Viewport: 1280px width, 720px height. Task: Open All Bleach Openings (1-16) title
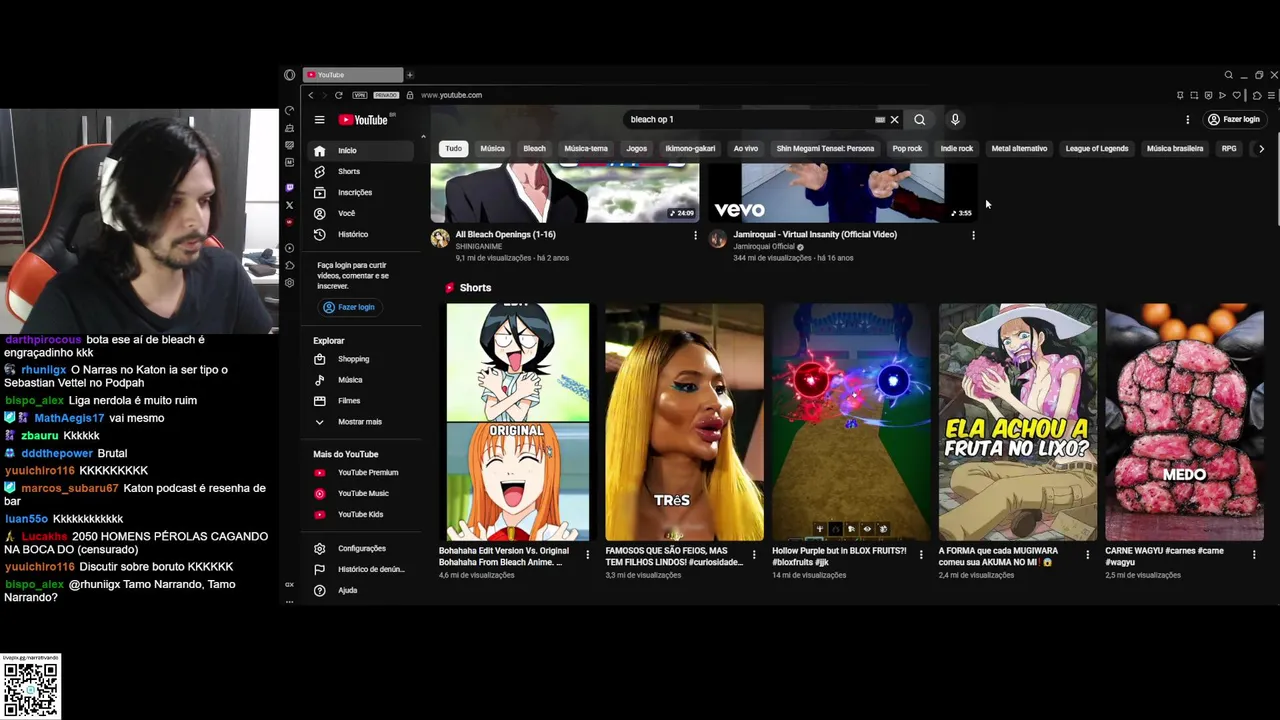(x=506, y=235)
